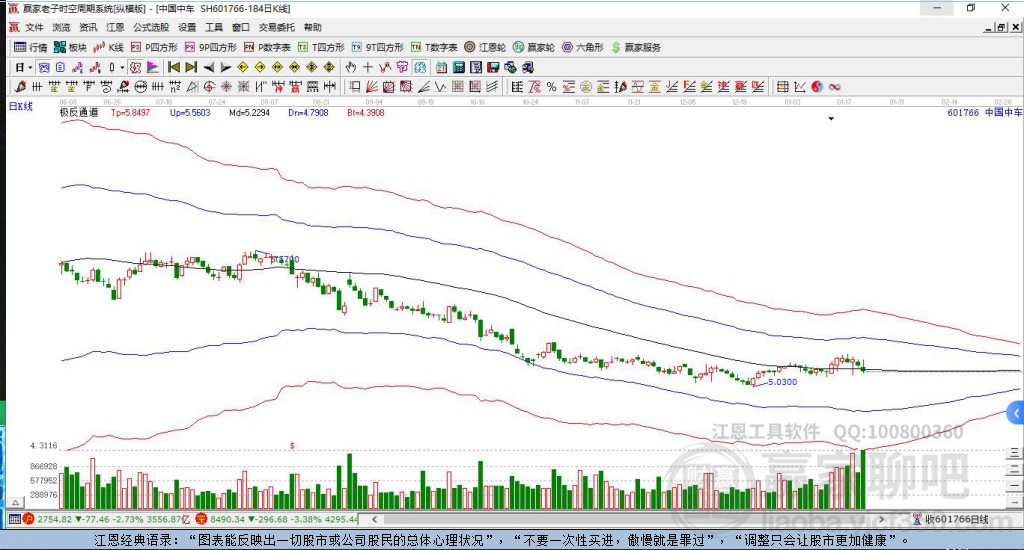Click the blue side panel expand chevron
Viewport: 1024px width, 550px height.
click(x=1016, y=413)
